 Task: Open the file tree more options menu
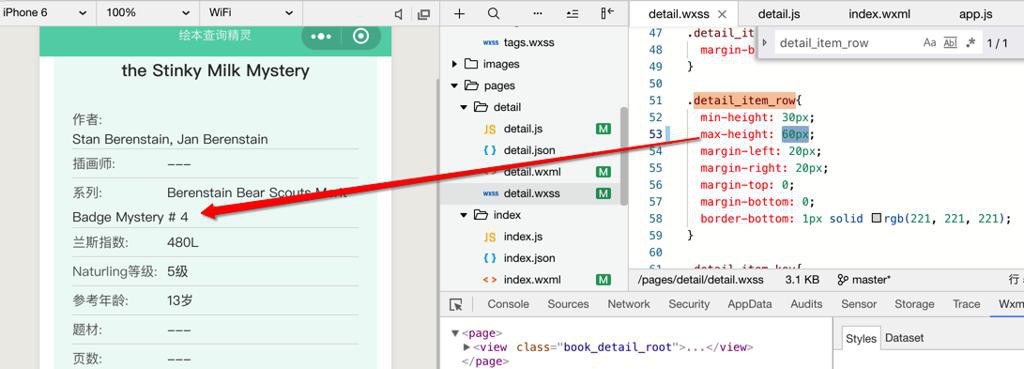coord(537,14)
